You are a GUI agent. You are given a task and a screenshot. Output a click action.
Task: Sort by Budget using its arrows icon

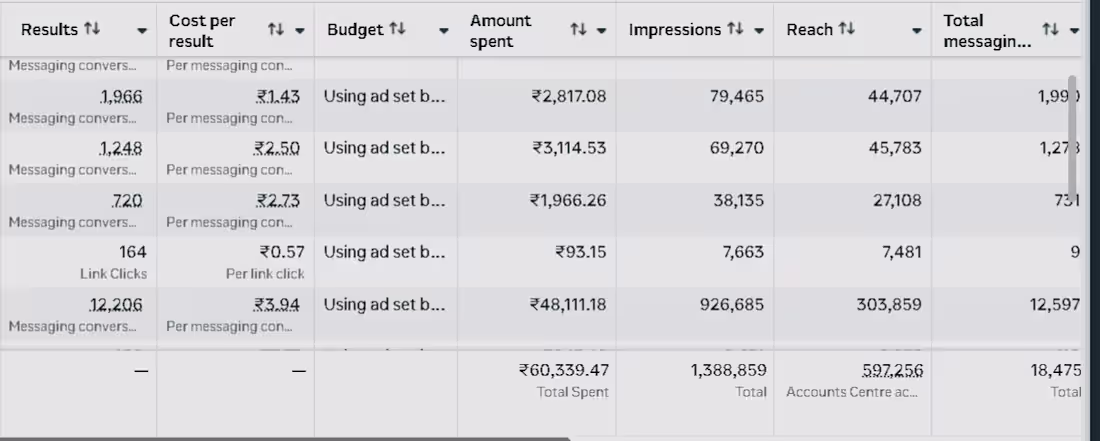tap(397, 30)
